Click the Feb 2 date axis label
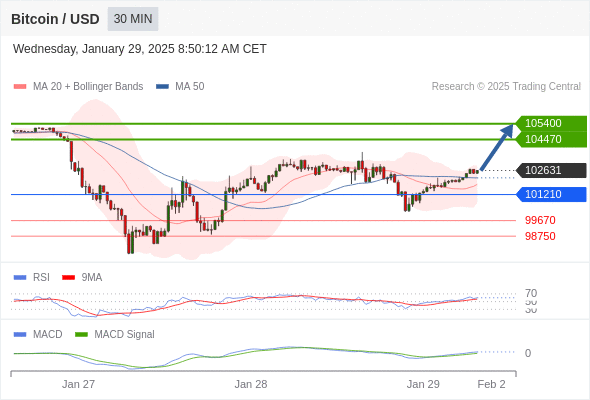Viewport: 590px width, 400px height. (491, 384)
